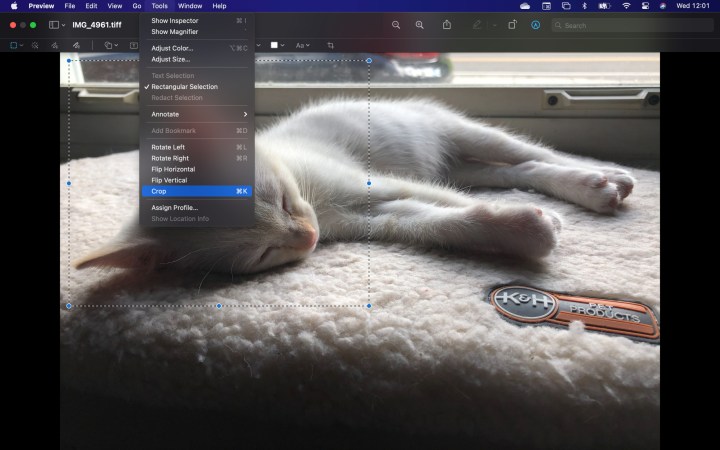Click the cloud icon in menu bar
This screenshot has width=720, height=450.
pyautogui.click(x=525, y=6)
